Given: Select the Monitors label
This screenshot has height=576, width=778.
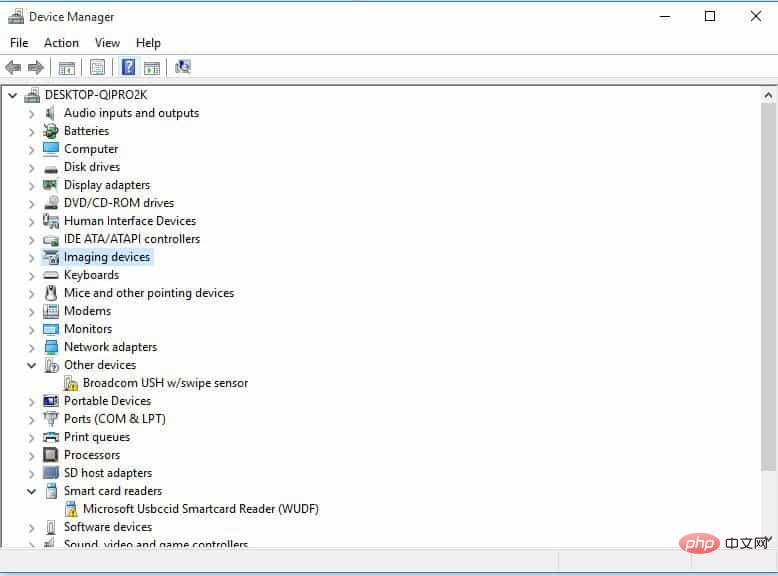Looking at the screenshot, I should click(88, 328).
